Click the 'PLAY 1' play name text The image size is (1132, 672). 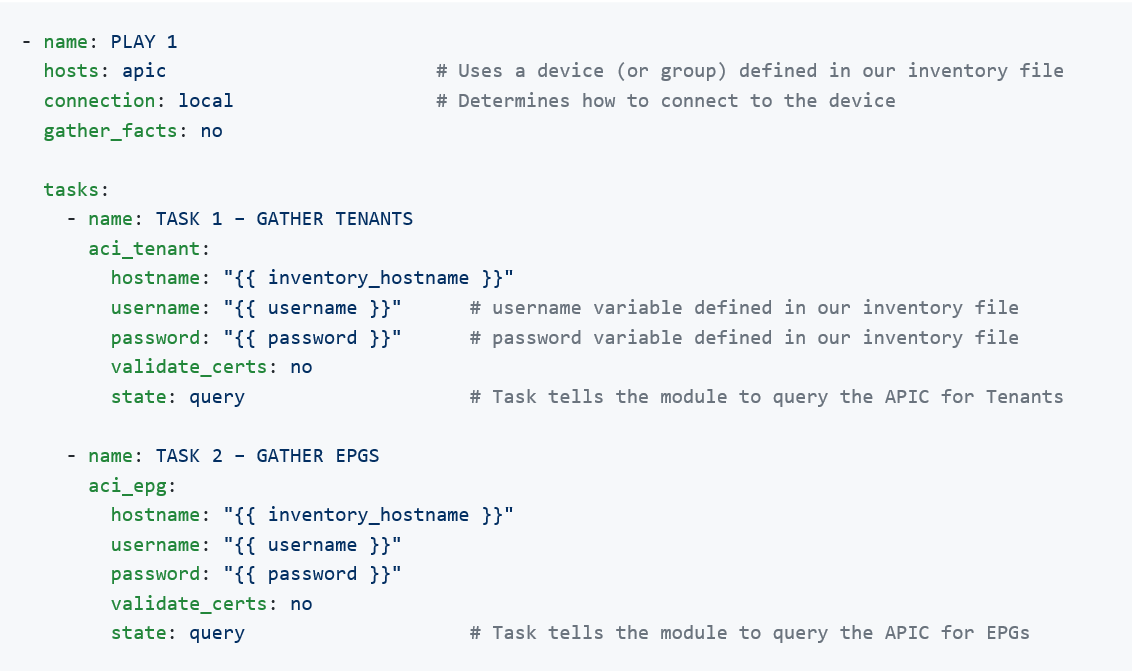[x=144, y=42]
